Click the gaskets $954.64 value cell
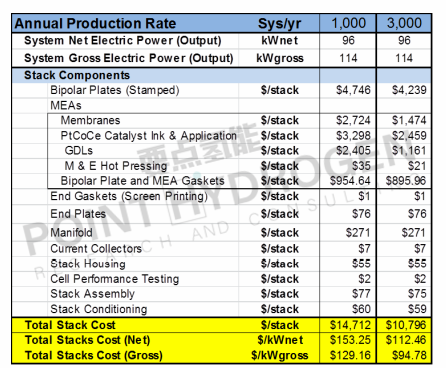This screenshot has width=446, height=368. (x=348, y=181)
